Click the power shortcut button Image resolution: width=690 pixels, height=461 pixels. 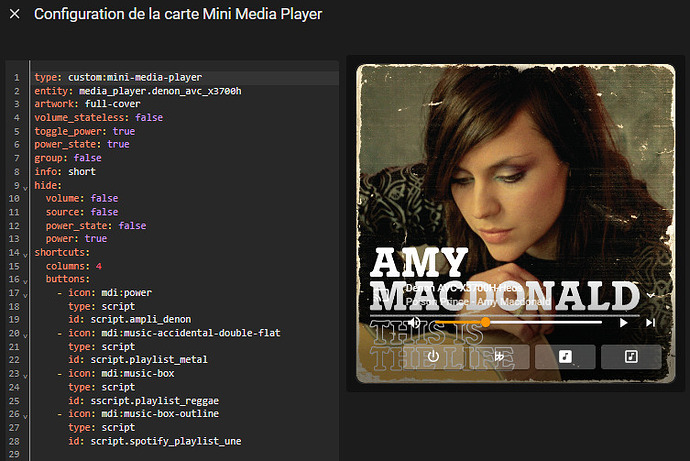(x=433, y=356)
